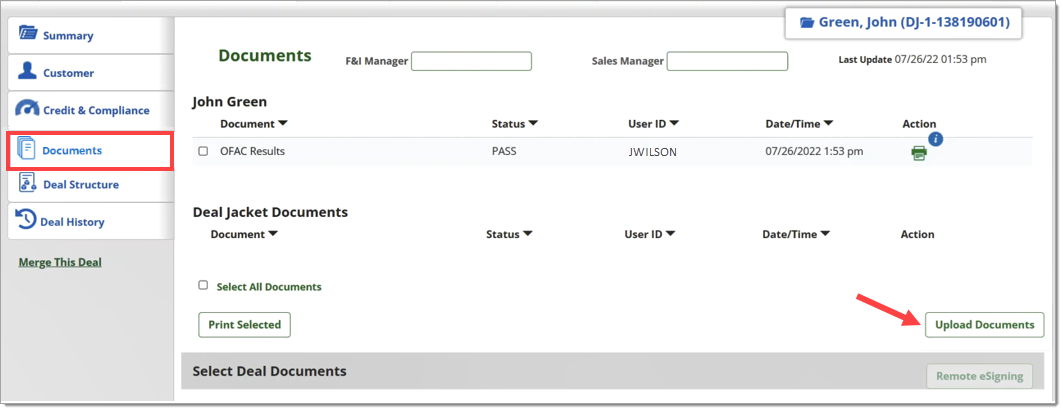This screenshot has width=1063, height=411.
Task: Open Customer via its person icon
Action: tap(27, 71)
